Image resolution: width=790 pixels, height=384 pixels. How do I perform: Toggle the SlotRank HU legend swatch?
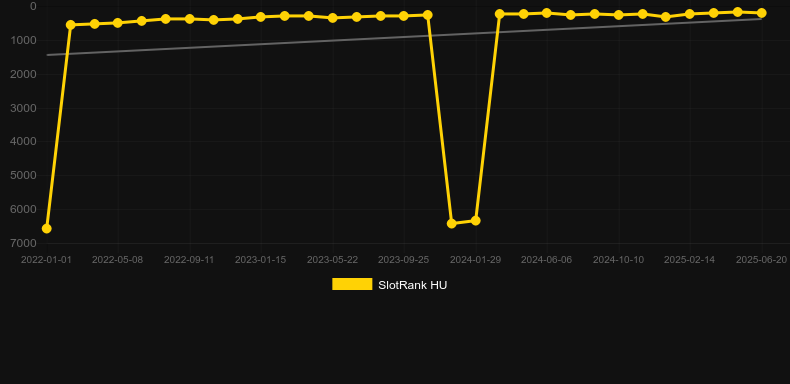[x=352, y=284]
